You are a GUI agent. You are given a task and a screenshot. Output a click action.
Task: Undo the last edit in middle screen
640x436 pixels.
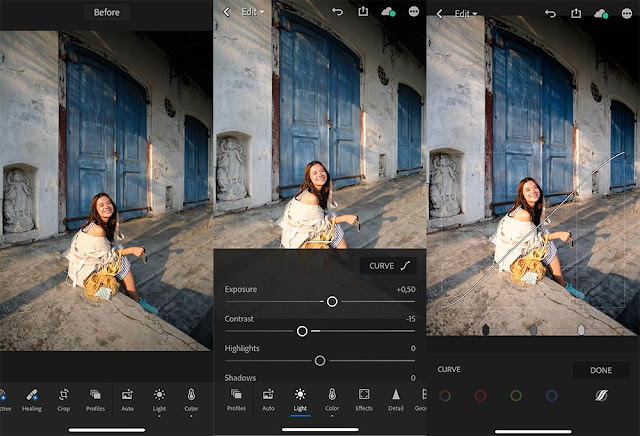click(x=338, y=11)
